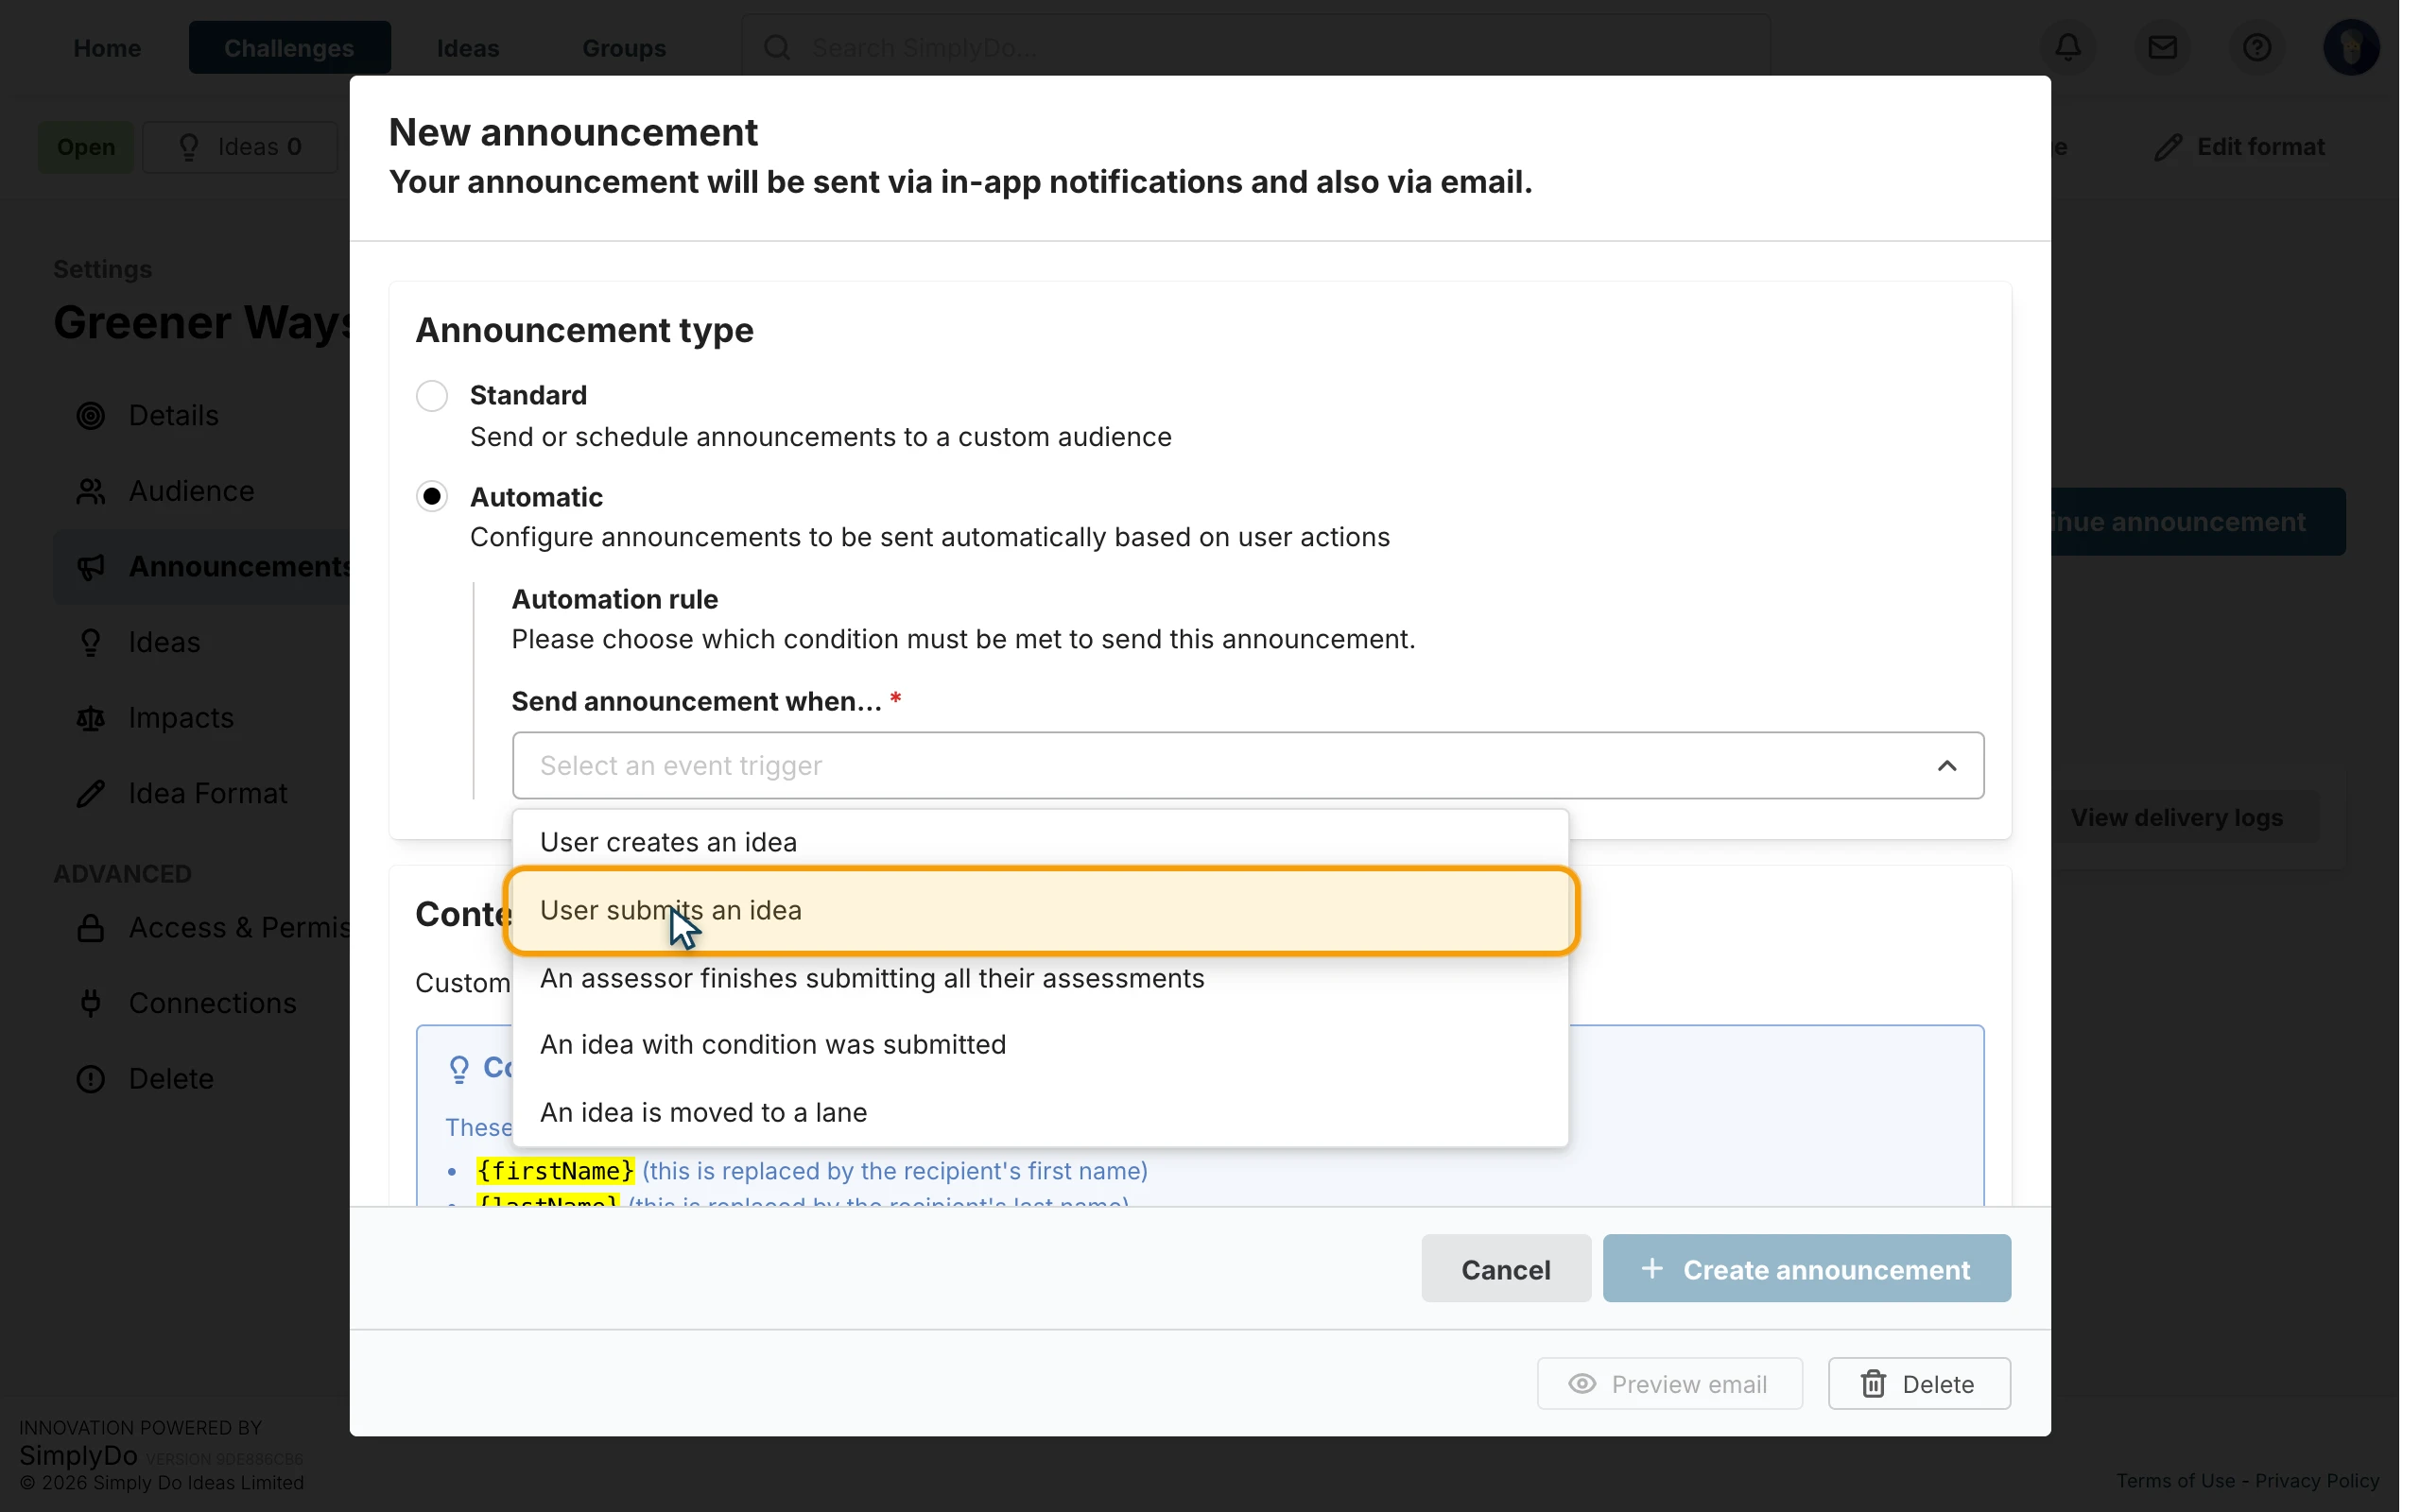Choose 'User creates an idea' trigger
This screenshot has width=2420, height=1512.
point(1040,842)
